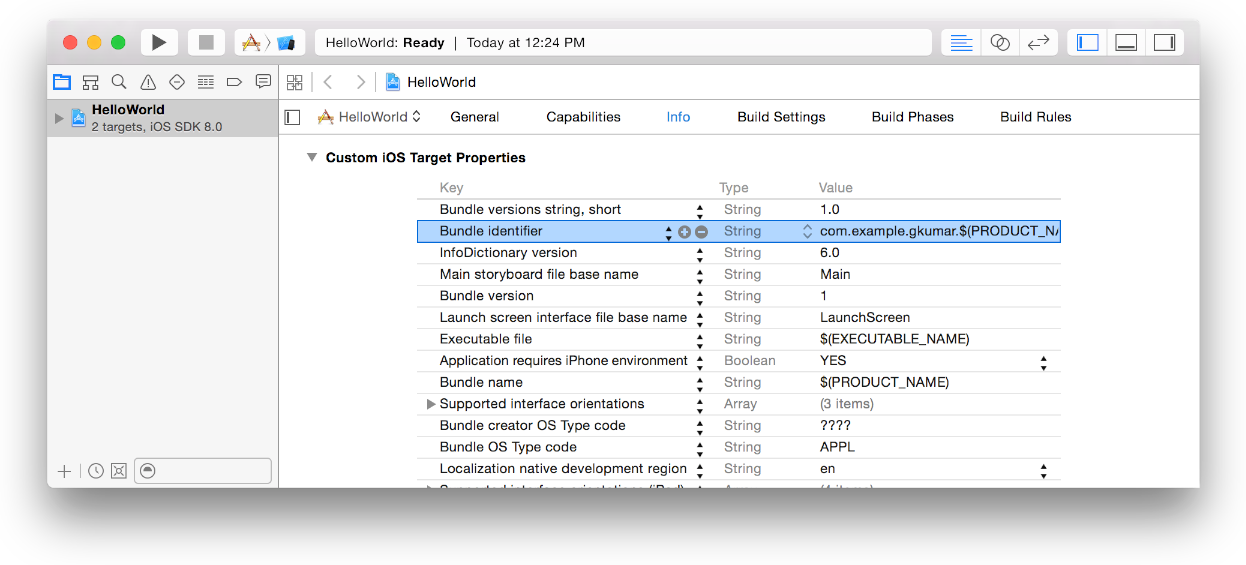Switch to the Capabilities tab

[x=583, y=117]
